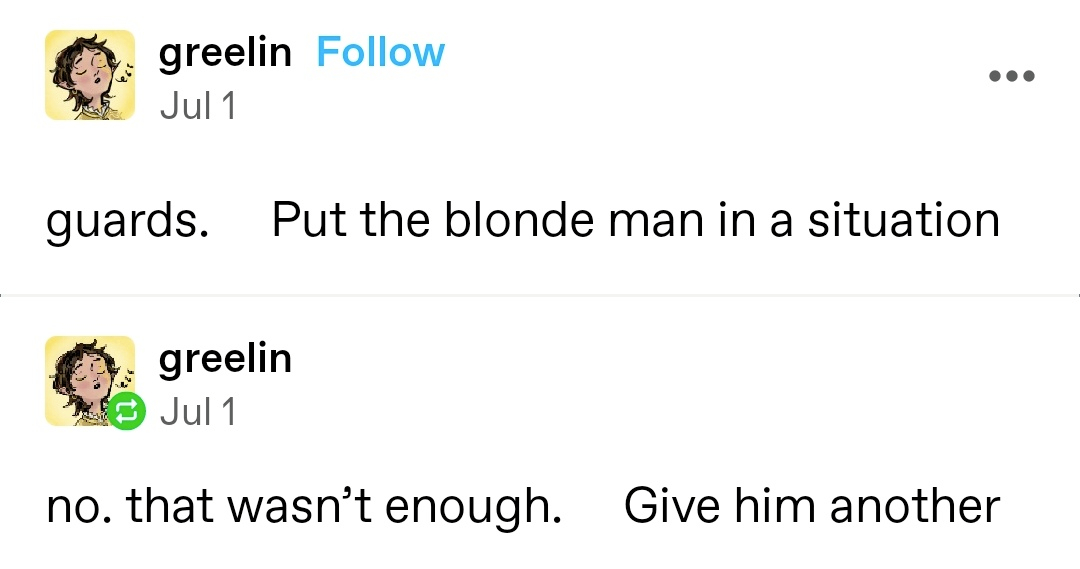1080x569 pixels.
Task: Open the Jul 1 timestamp of reblog
Action: point(198,412)
